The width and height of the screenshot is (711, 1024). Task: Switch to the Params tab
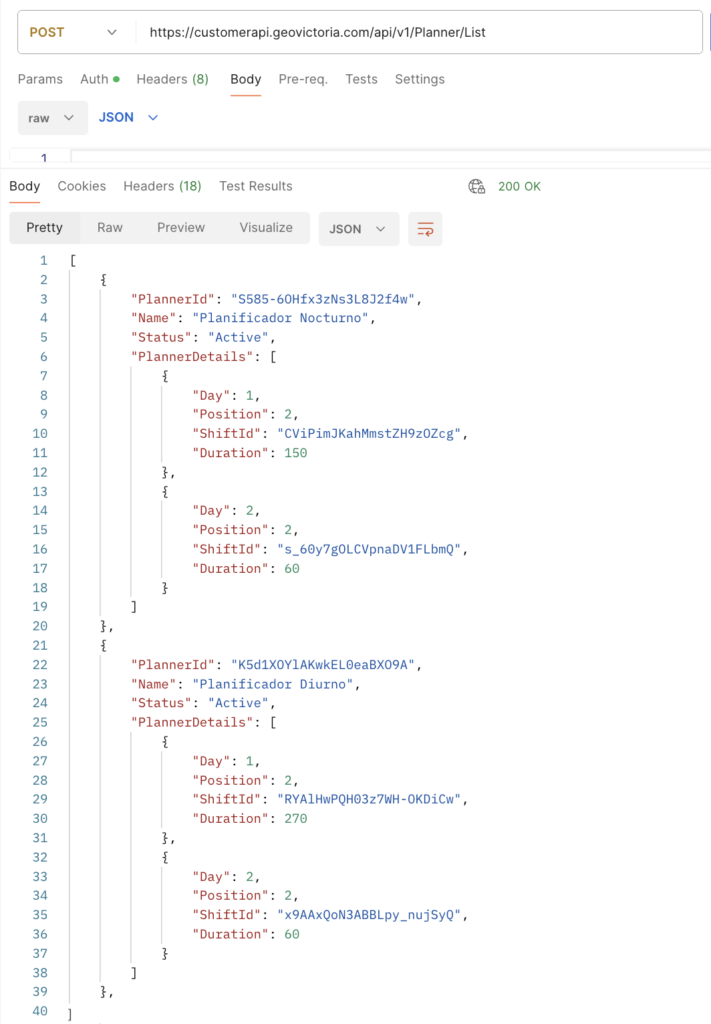pos(40,79)
